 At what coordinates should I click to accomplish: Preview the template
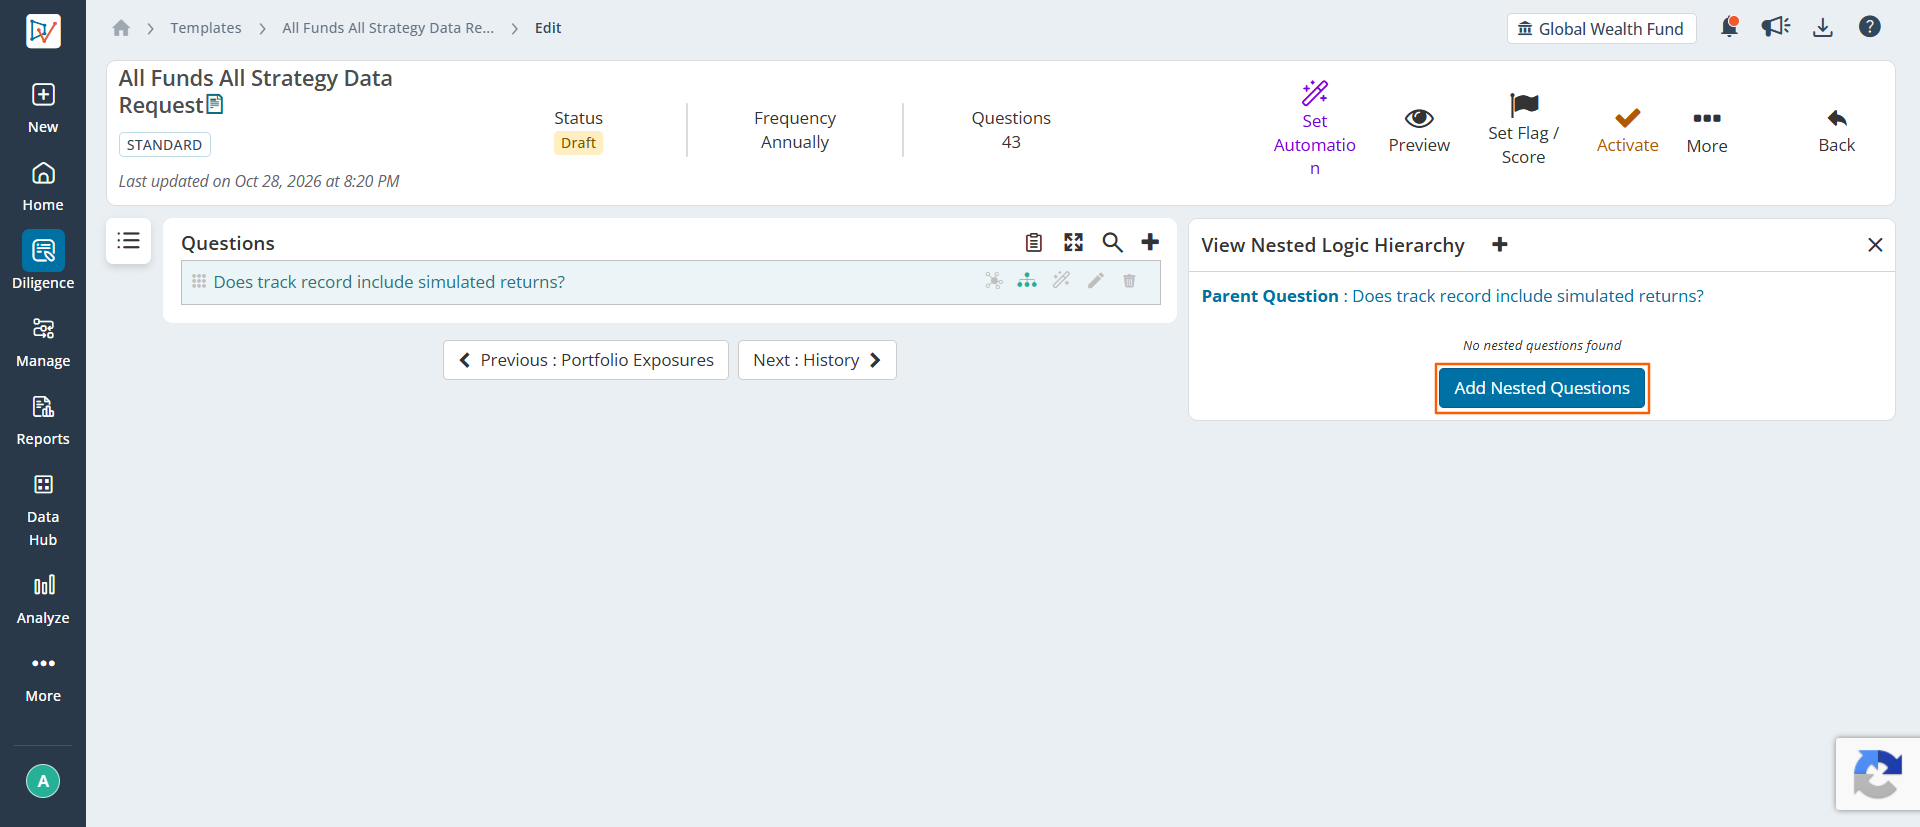point(1419,131)
